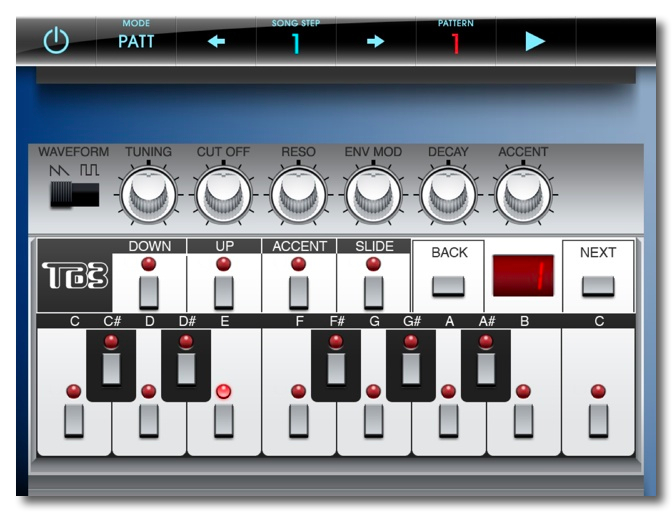Screen dimensions: 672x512
Task: Click the DECAY knob
Action: click(448, 195)
